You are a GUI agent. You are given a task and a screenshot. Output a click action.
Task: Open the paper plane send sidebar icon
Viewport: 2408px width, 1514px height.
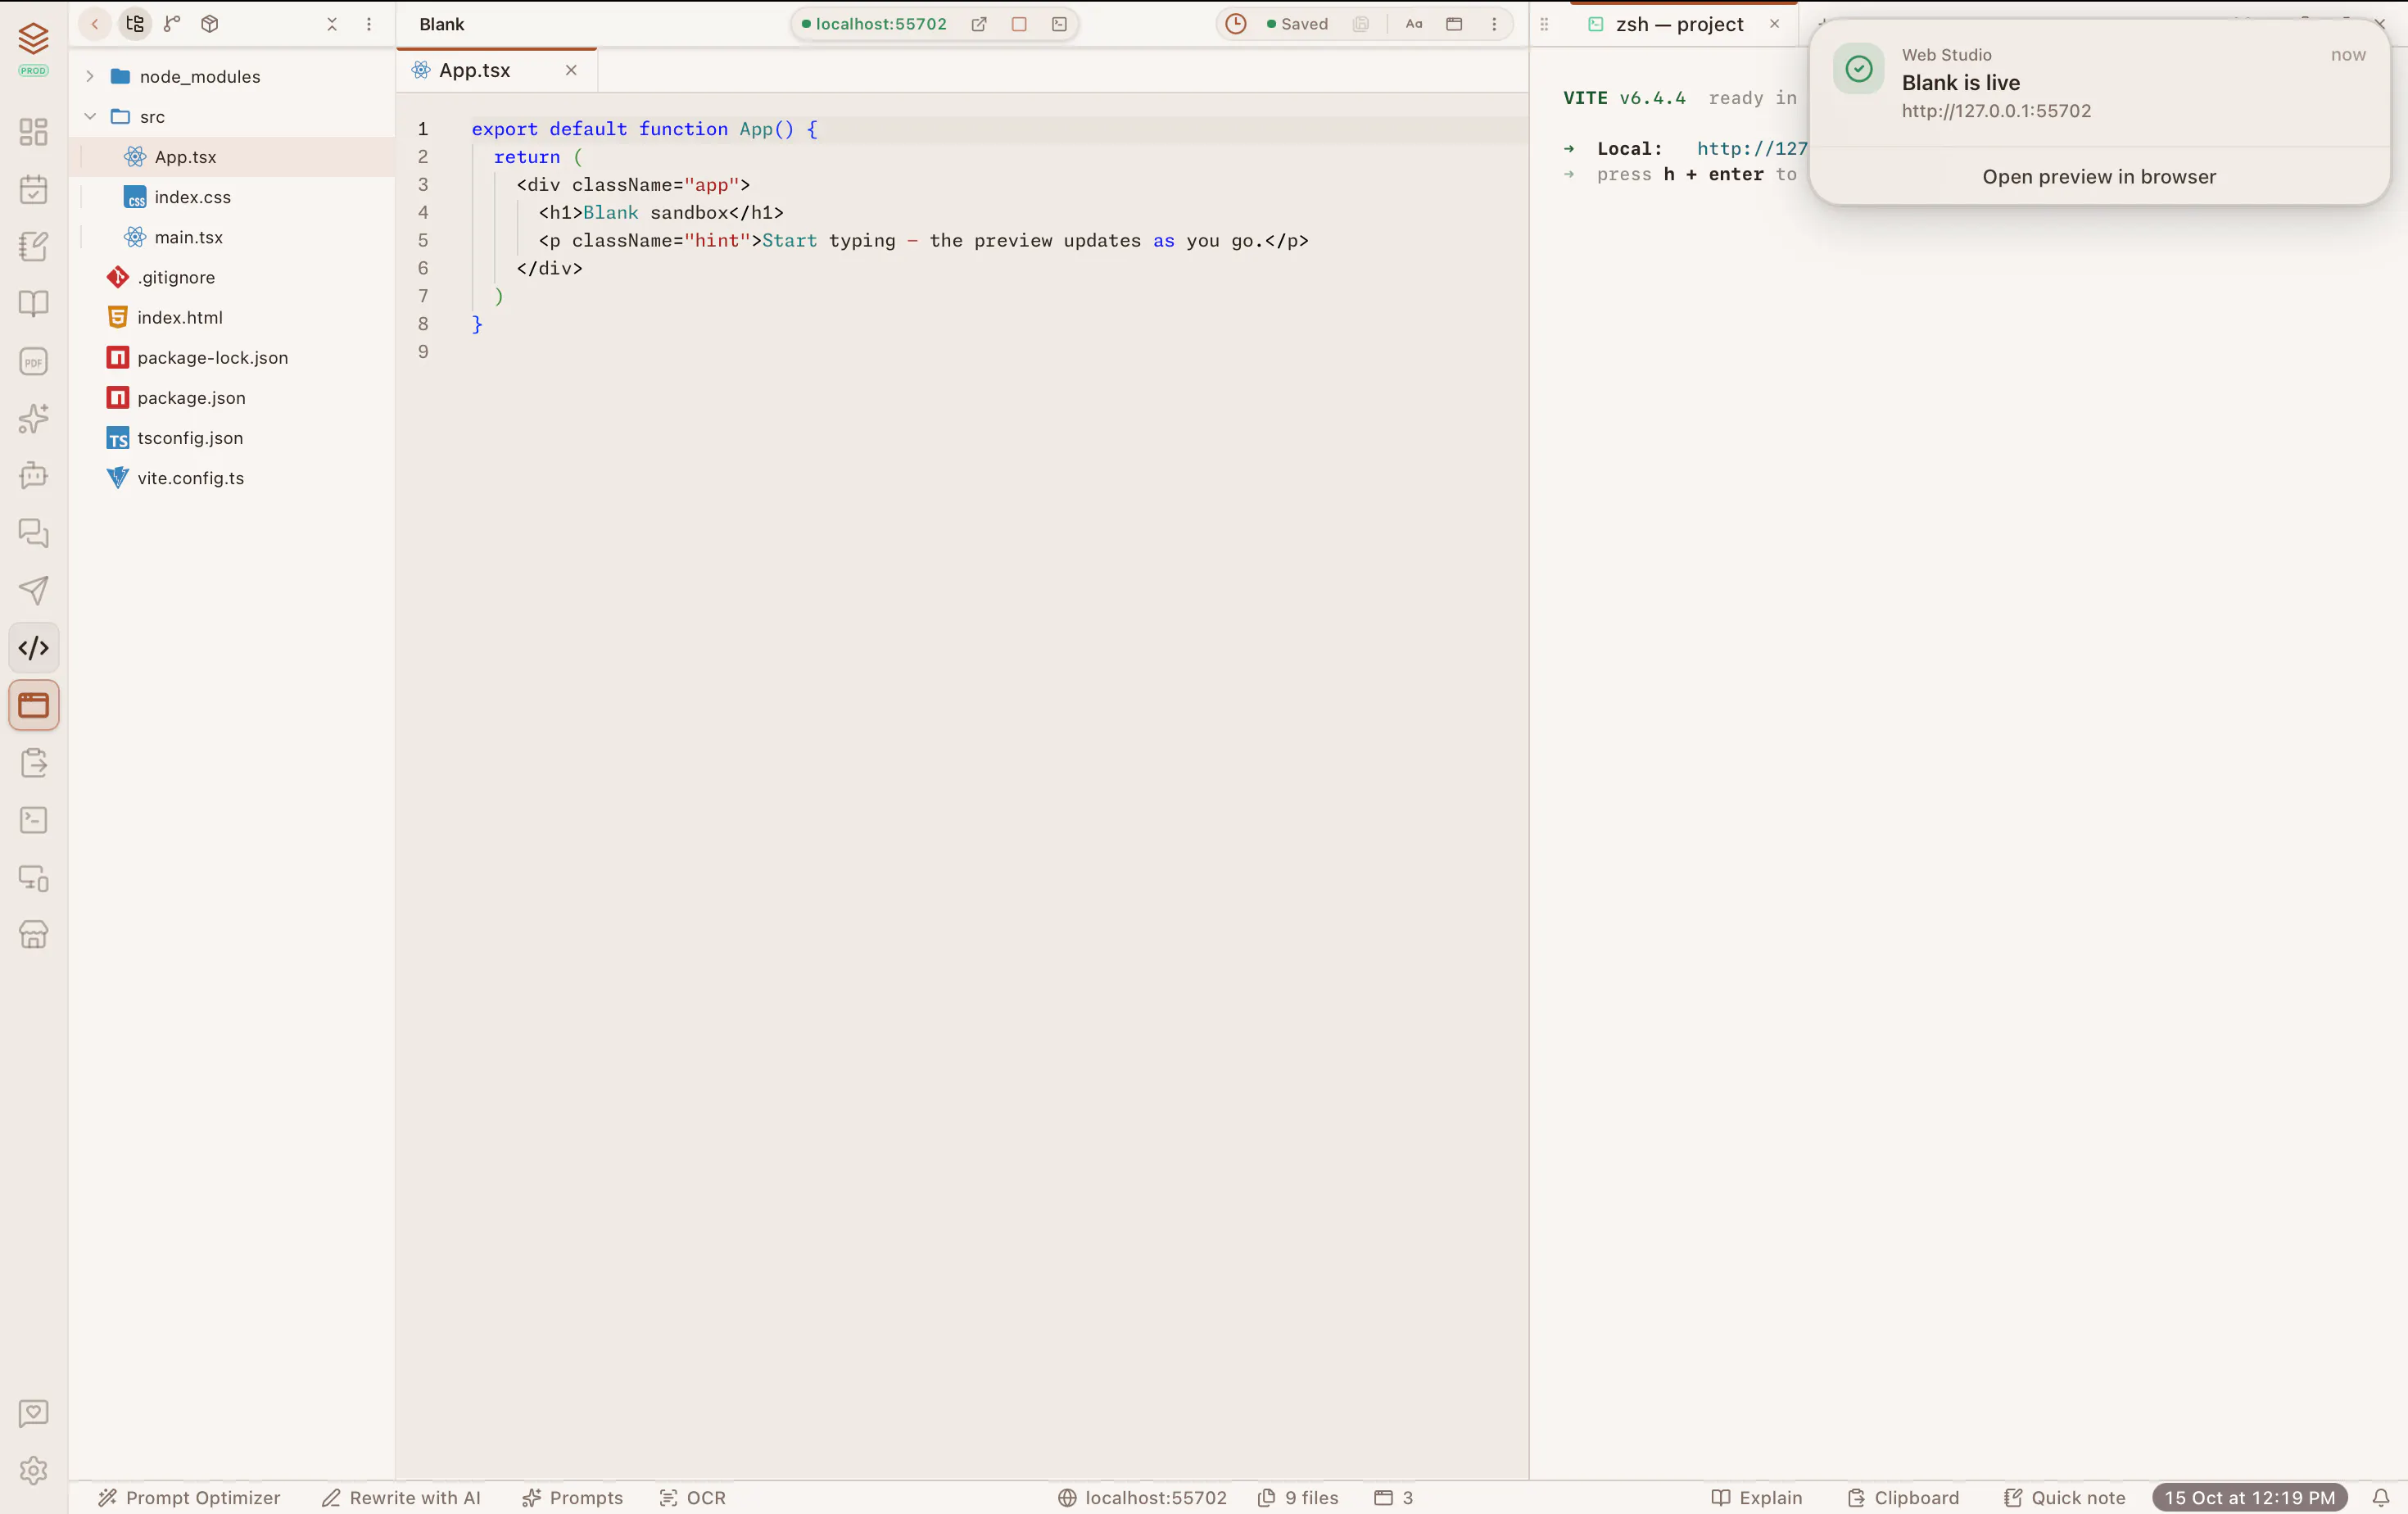[x=34, y=590]
